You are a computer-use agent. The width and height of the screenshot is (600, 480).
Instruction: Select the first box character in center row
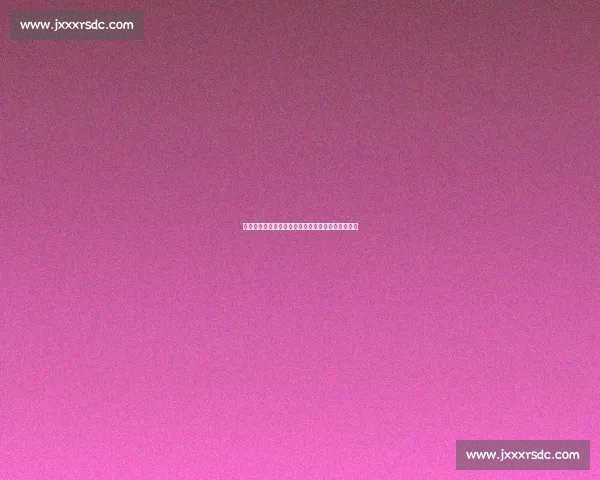tap(245, 226)
